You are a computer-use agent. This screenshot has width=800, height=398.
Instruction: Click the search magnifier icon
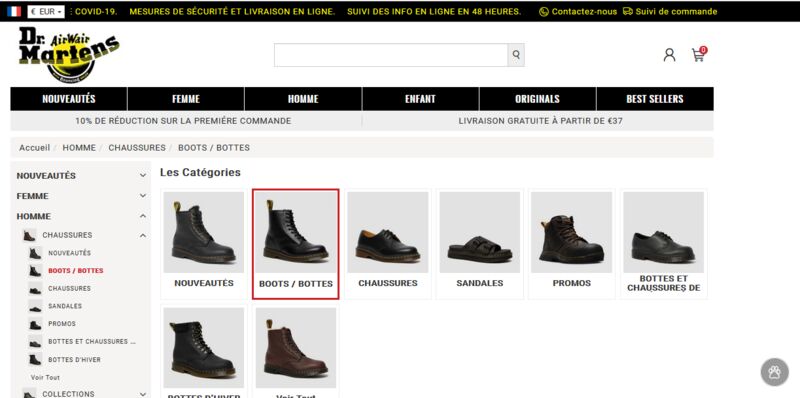pos(516,55)
